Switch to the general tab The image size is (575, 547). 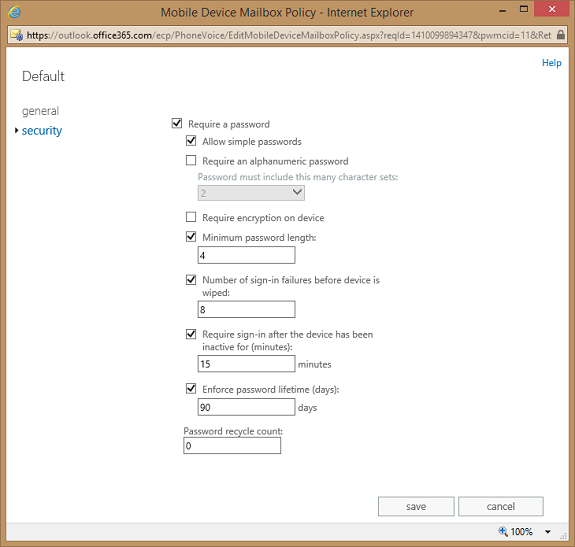coord(40,111)
